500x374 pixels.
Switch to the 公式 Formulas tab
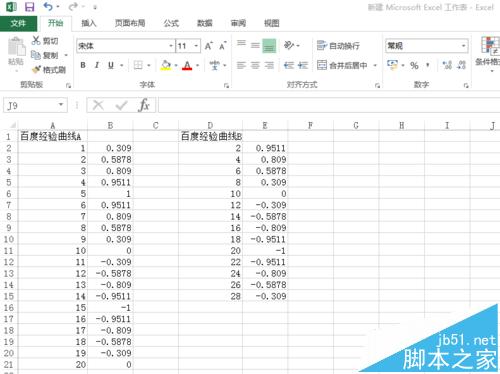[x=171, y=23]
